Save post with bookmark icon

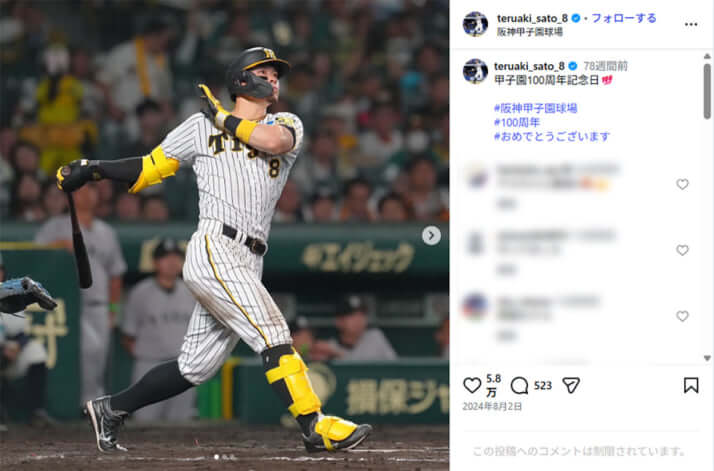coord(691,385)
